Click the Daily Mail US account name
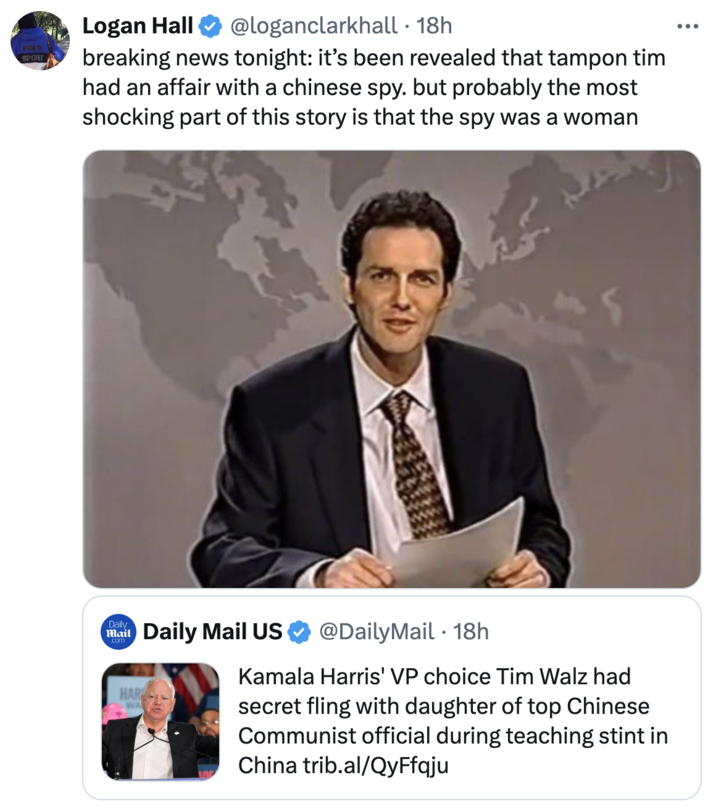The image size is (716, 812). (x=213, y=631)
